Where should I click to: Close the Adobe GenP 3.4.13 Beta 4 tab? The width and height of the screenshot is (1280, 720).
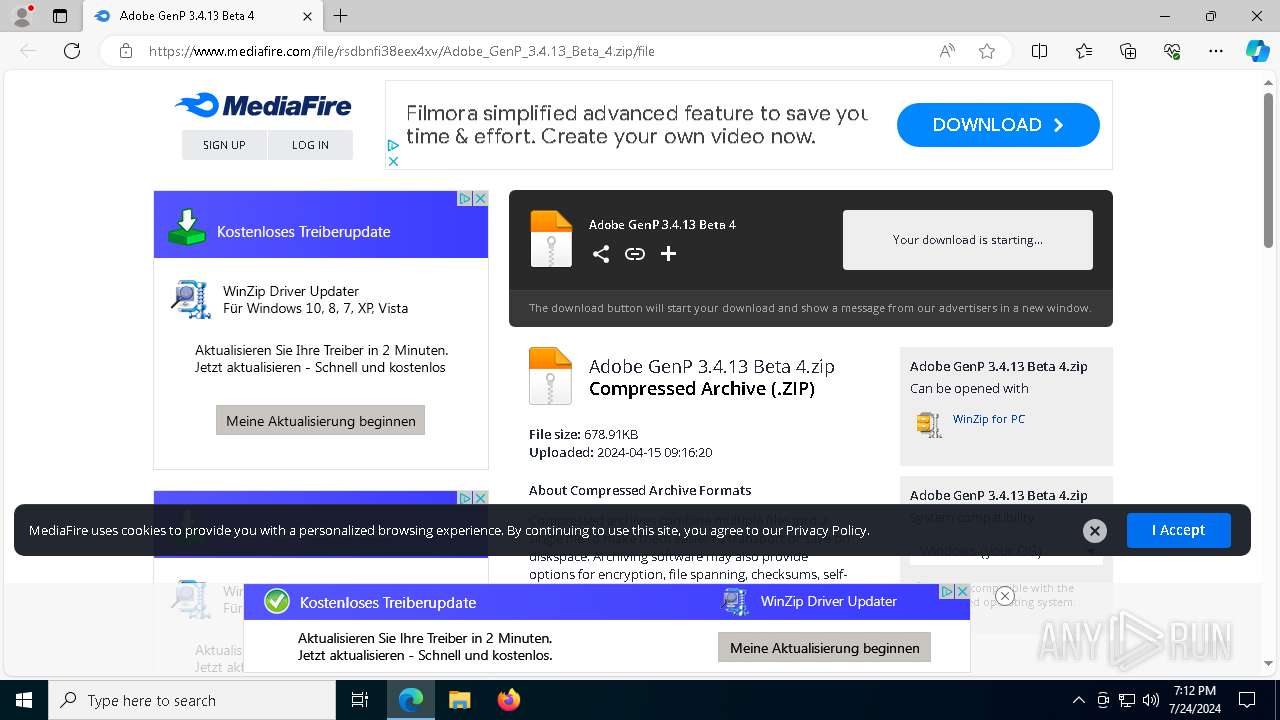click(307, 16)
